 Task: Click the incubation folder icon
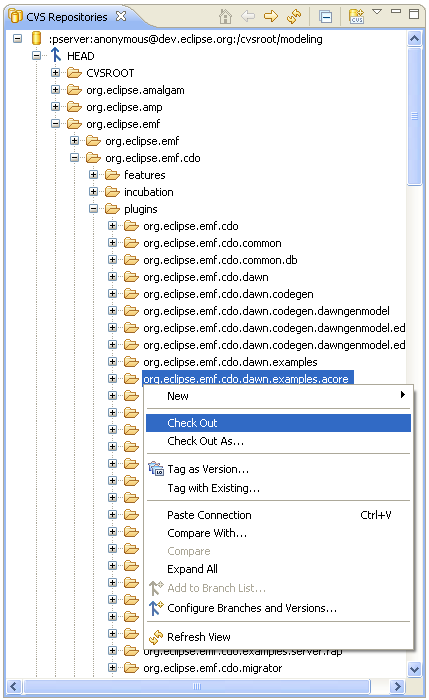pyautogui.click(x=112, y=192)
